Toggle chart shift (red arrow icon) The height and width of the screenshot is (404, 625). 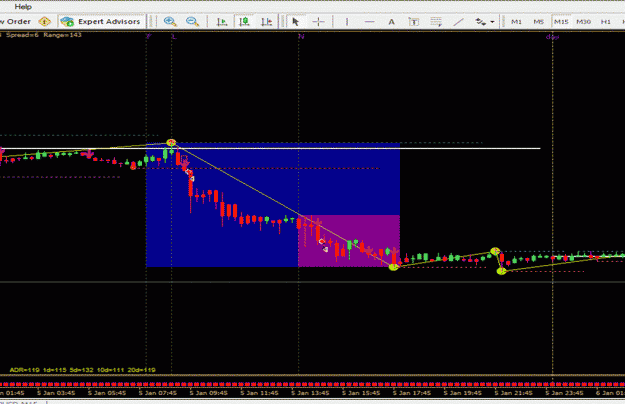pos(266,22)
